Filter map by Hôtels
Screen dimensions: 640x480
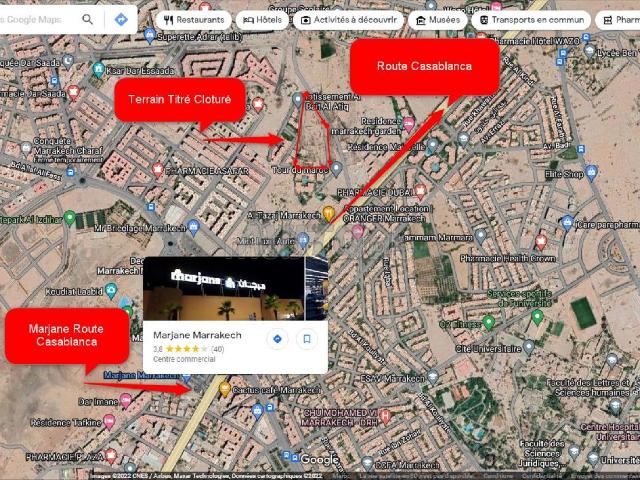point(262,20)
